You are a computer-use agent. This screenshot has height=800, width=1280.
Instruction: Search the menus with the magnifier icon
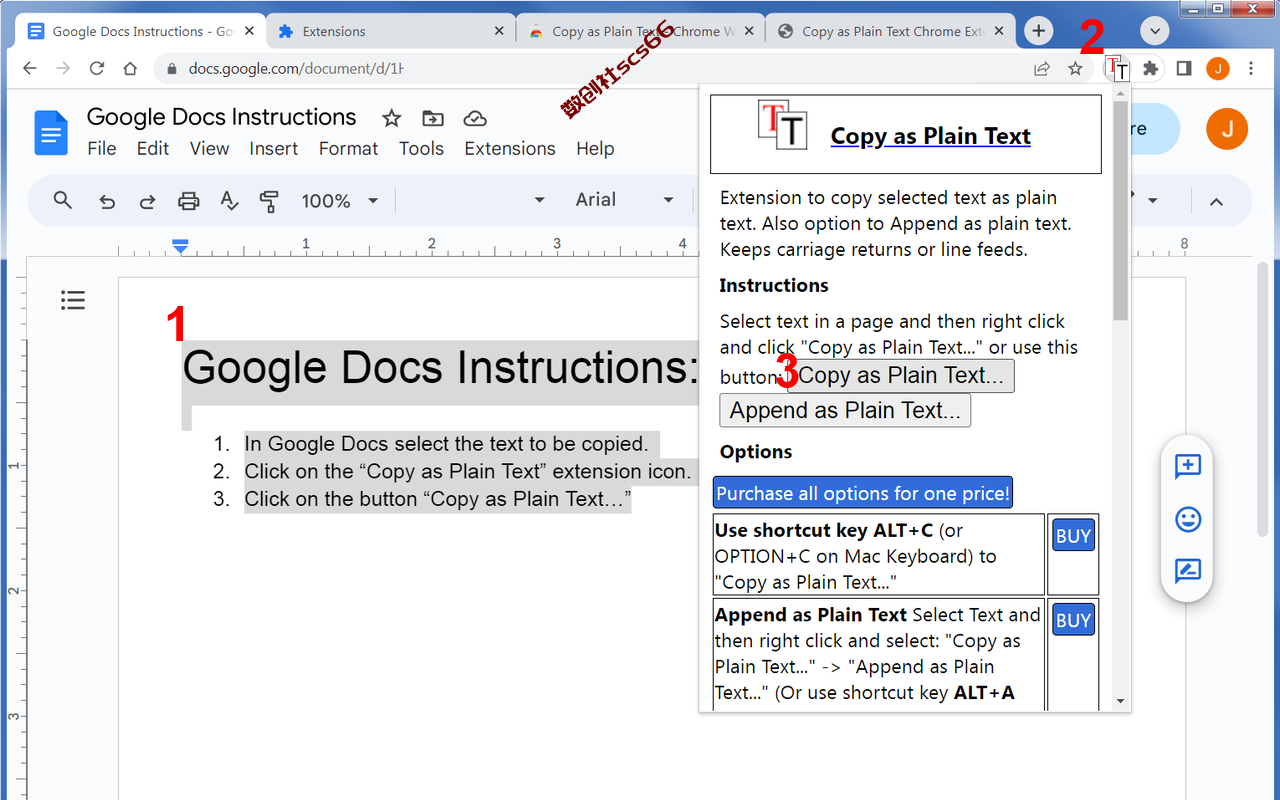pos(63,200)
